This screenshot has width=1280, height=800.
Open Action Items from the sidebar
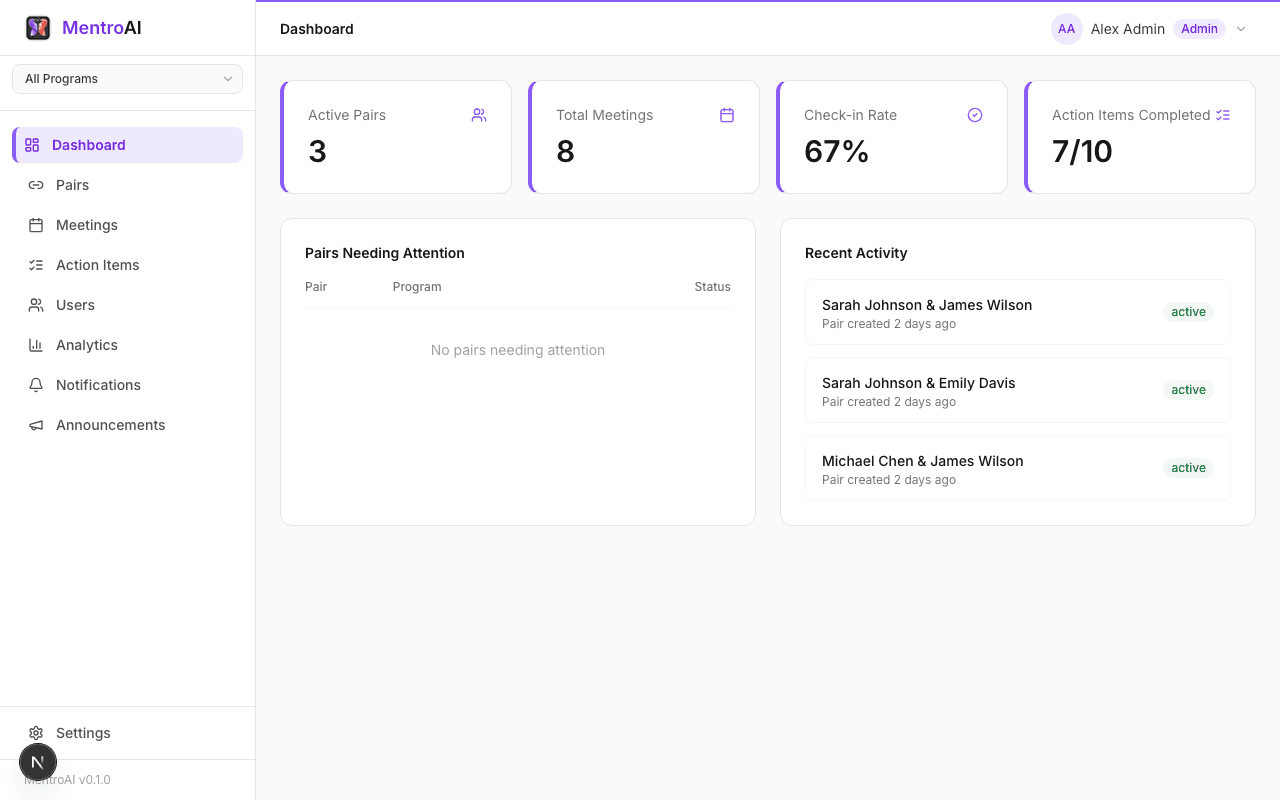[96, 265]
